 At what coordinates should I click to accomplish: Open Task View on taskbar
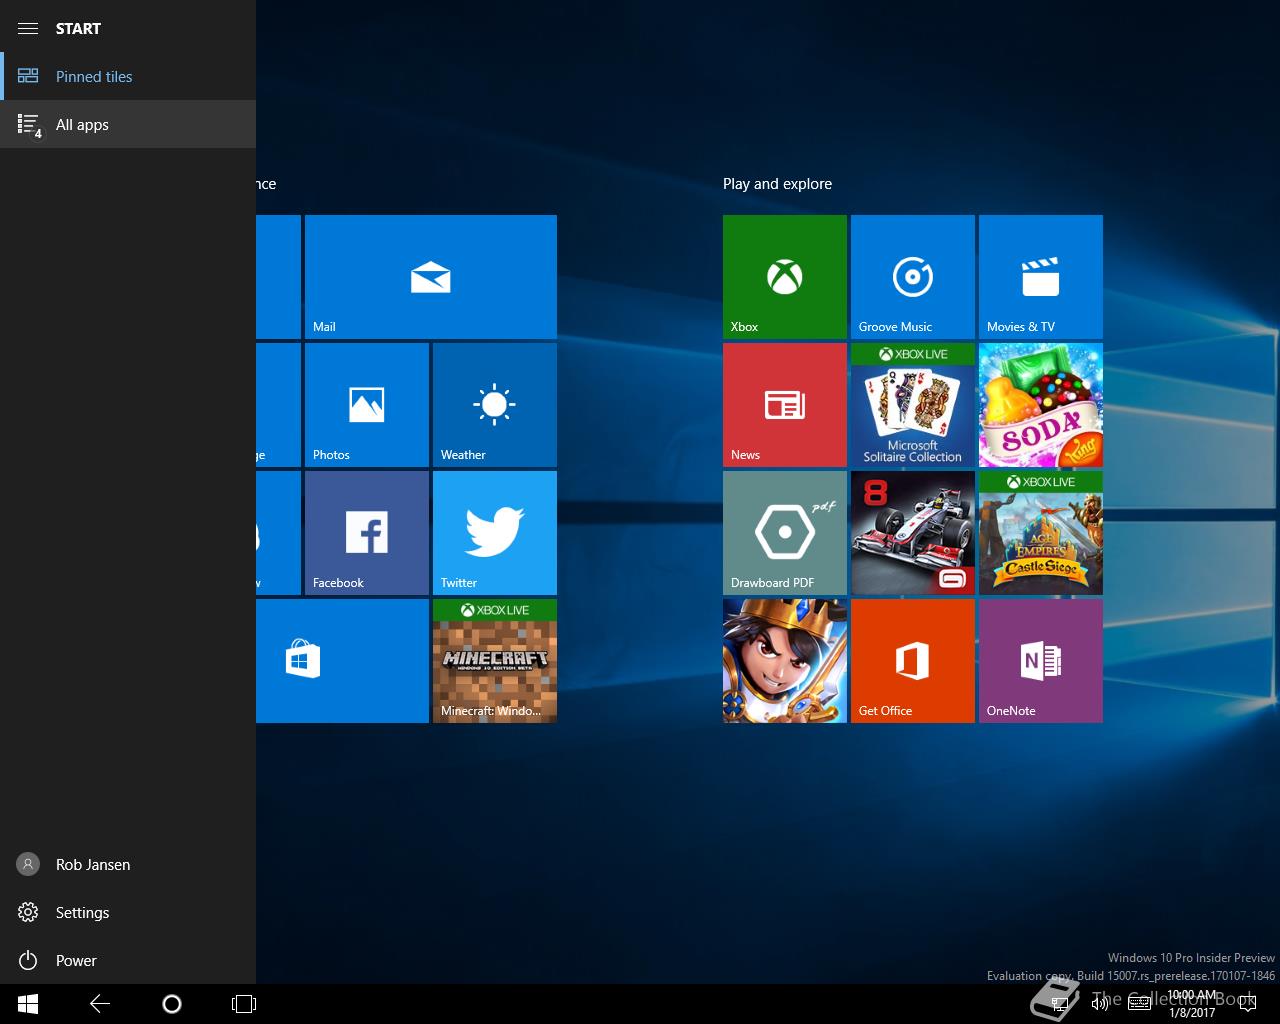(244, 1004)
